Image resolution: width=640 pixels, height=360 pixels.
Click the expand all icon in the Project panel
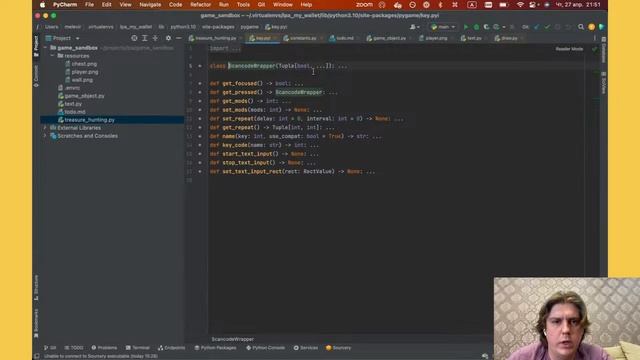(x=144, y=38)
